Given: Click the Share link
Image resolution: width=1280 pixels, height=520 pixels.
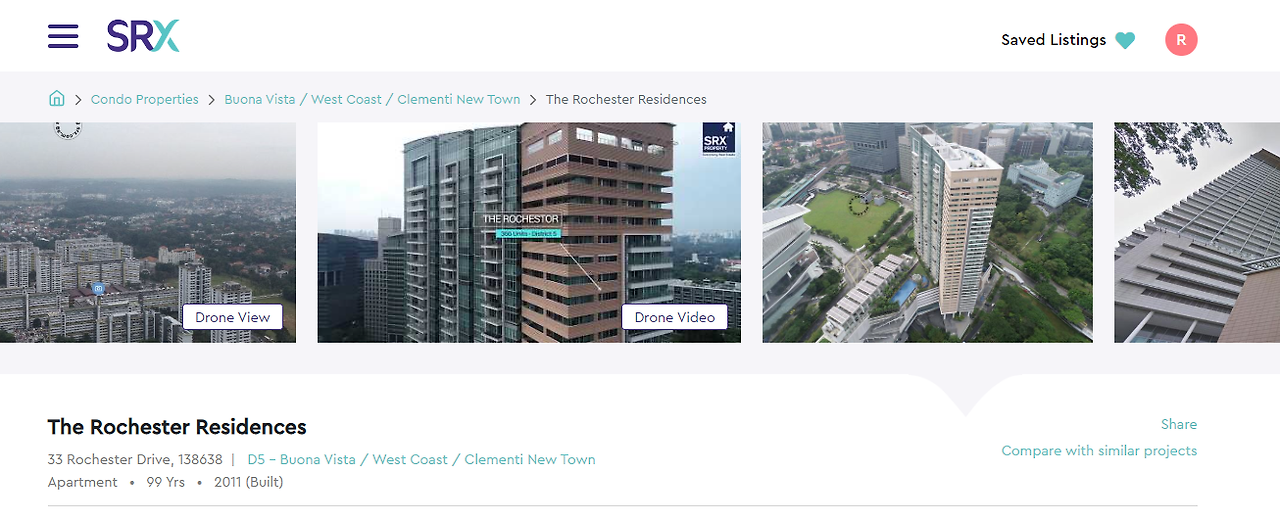Looking at the screenshot, I should (1179, 424).
